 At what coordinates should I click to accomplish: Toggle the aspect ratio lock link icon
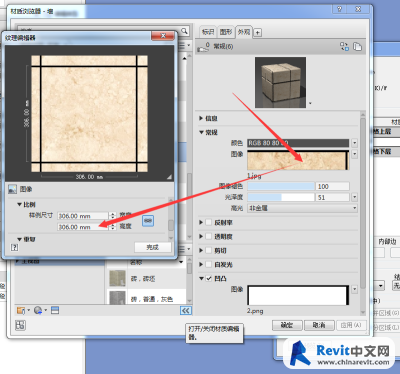pyautogui.click(x=148, y=221)
